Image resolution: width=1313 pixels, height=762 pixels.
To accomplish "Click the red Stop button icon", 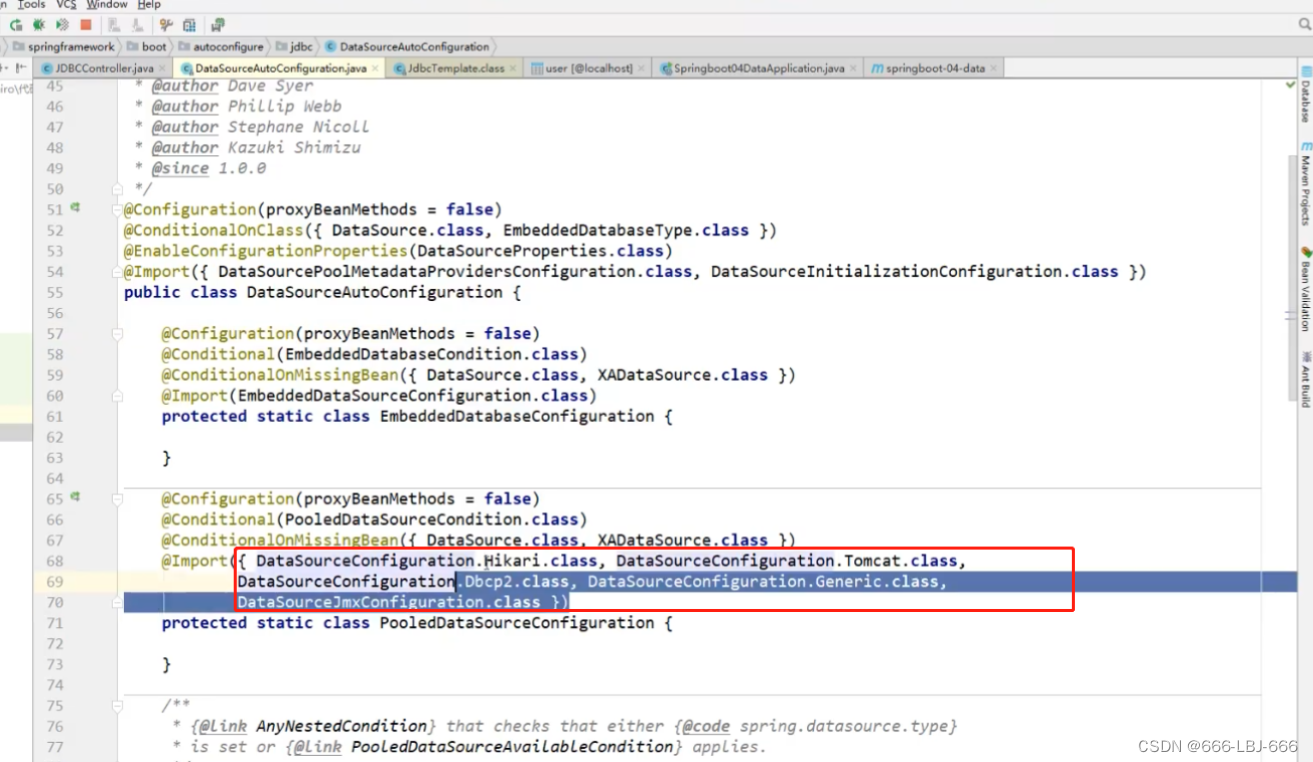I will click(x=86, y=25).
